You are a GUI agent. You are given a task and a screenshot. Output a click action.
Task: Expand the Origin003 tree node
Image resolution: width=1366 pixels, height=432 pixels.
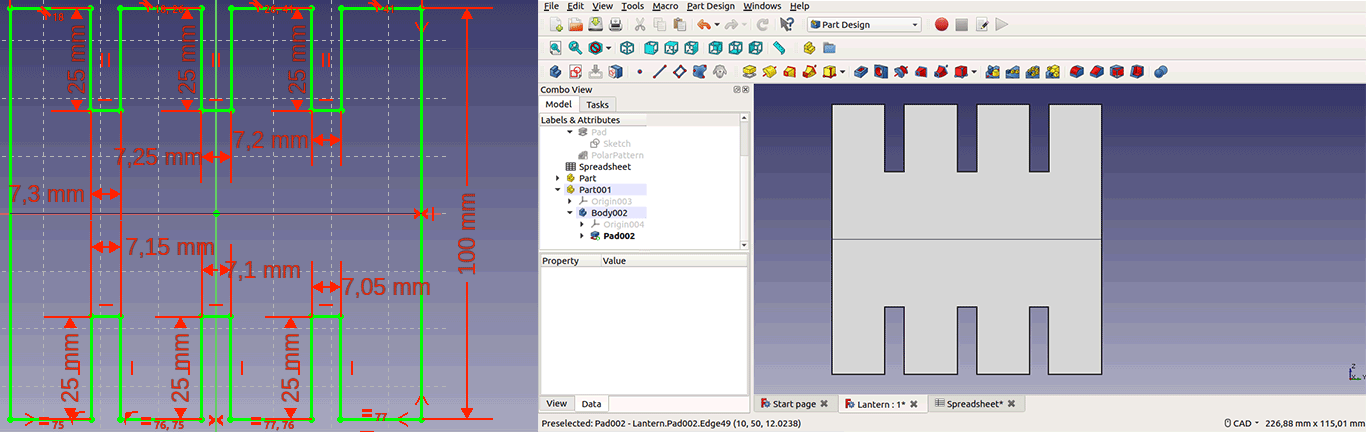click(570, 201)
